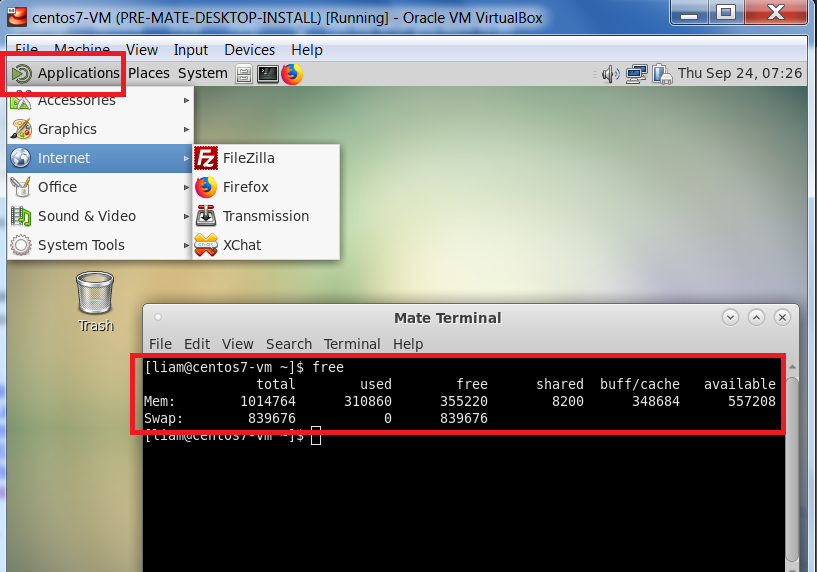Open the terminal launcher in the top panel
817x572 pixels.
click(267, 73)
